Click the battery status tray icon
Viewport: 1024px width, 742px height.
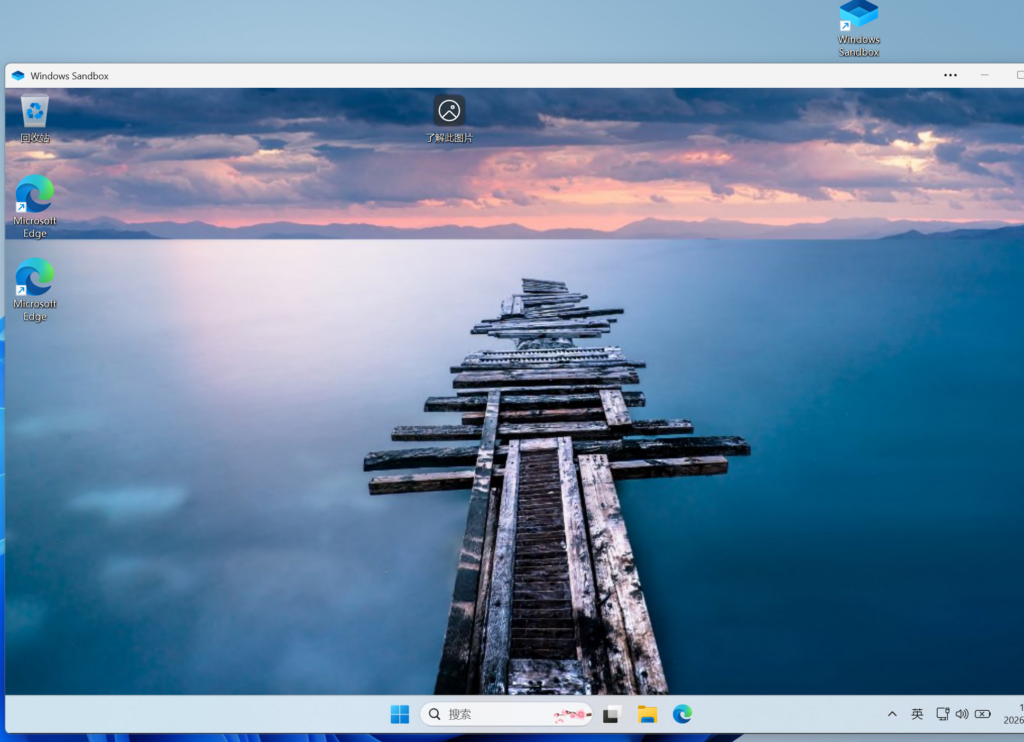tap(983, 714)
